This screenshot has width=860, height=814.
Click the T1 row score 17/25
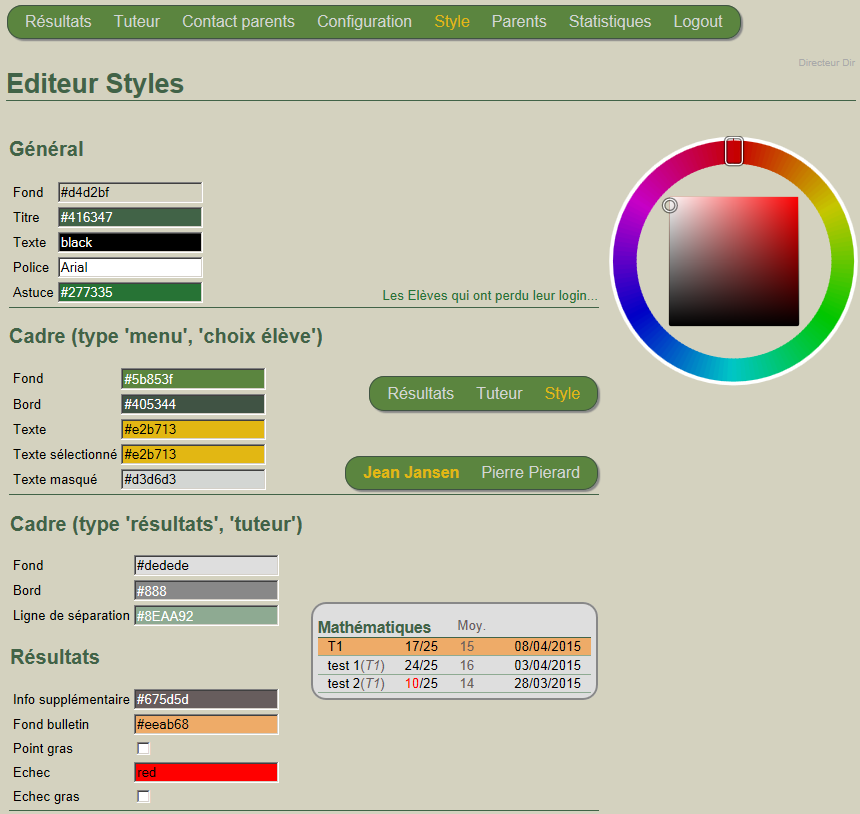click(421, 647)
